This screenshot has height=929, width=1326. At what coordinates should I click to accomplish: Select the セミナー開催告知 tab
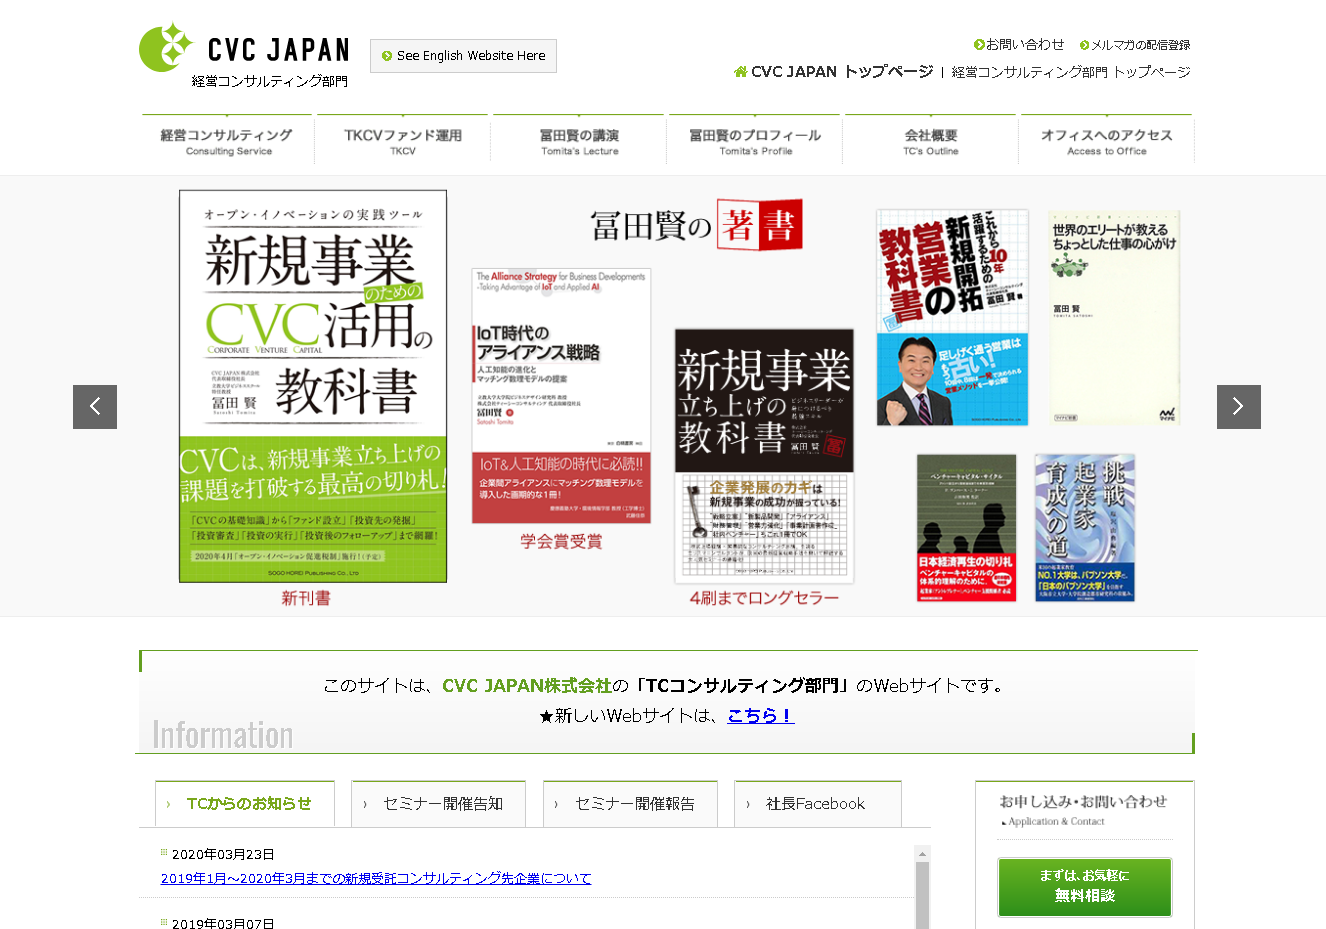439,804
